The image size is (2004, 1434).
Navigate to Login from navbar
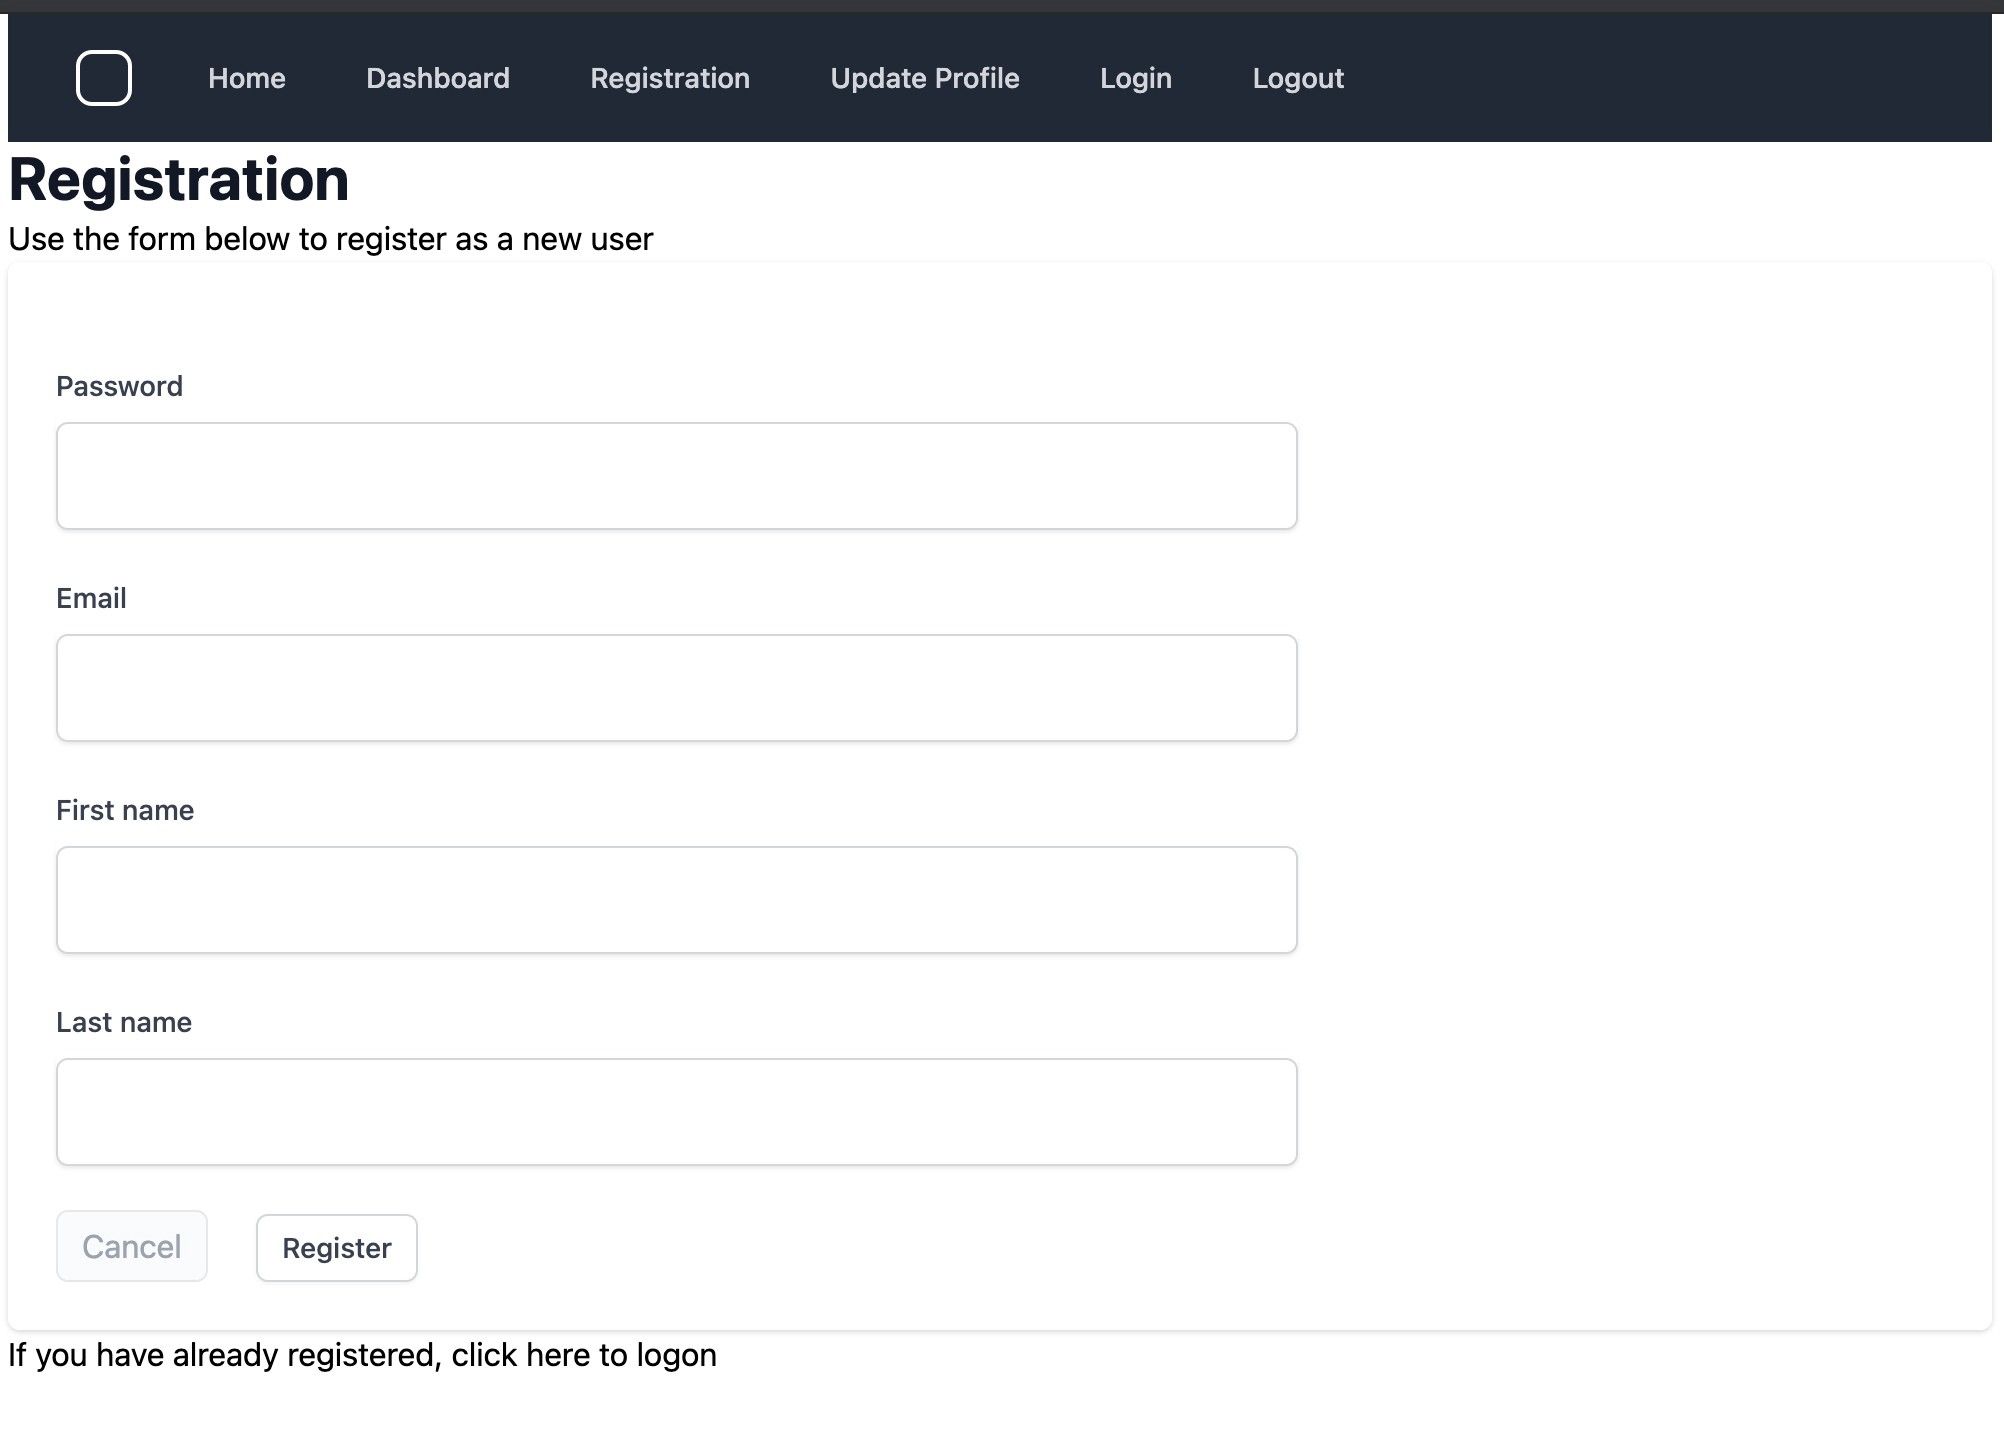pyautogui.click(x=1136, y=78)
